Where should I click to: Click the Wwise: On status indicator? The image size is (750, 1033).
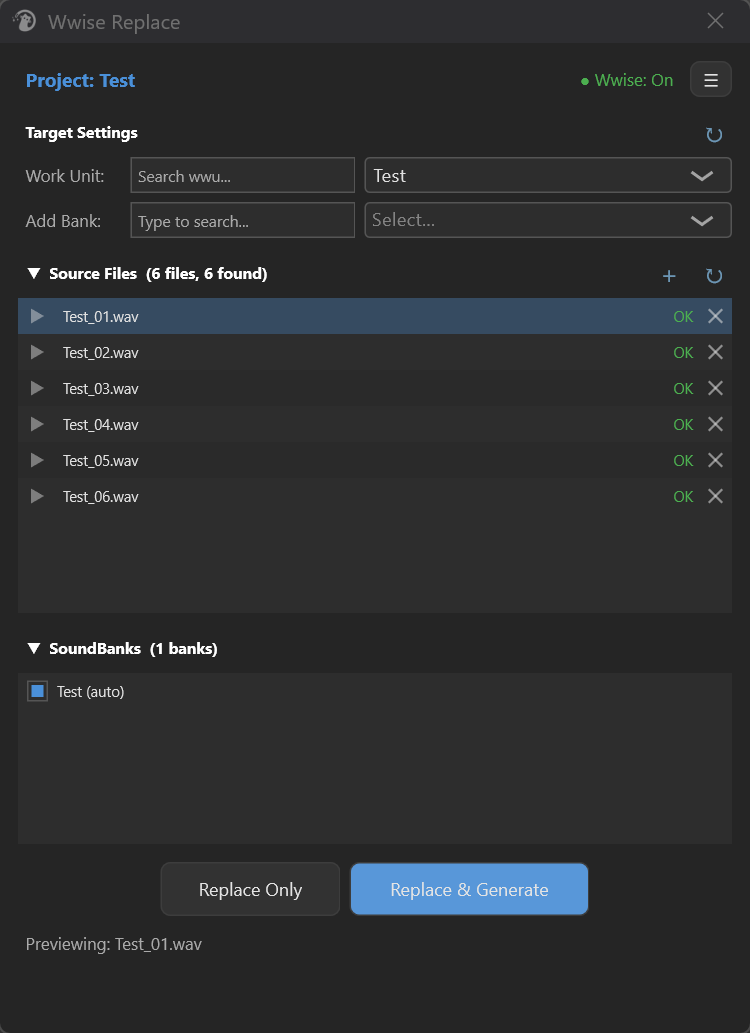click(627, 80)
